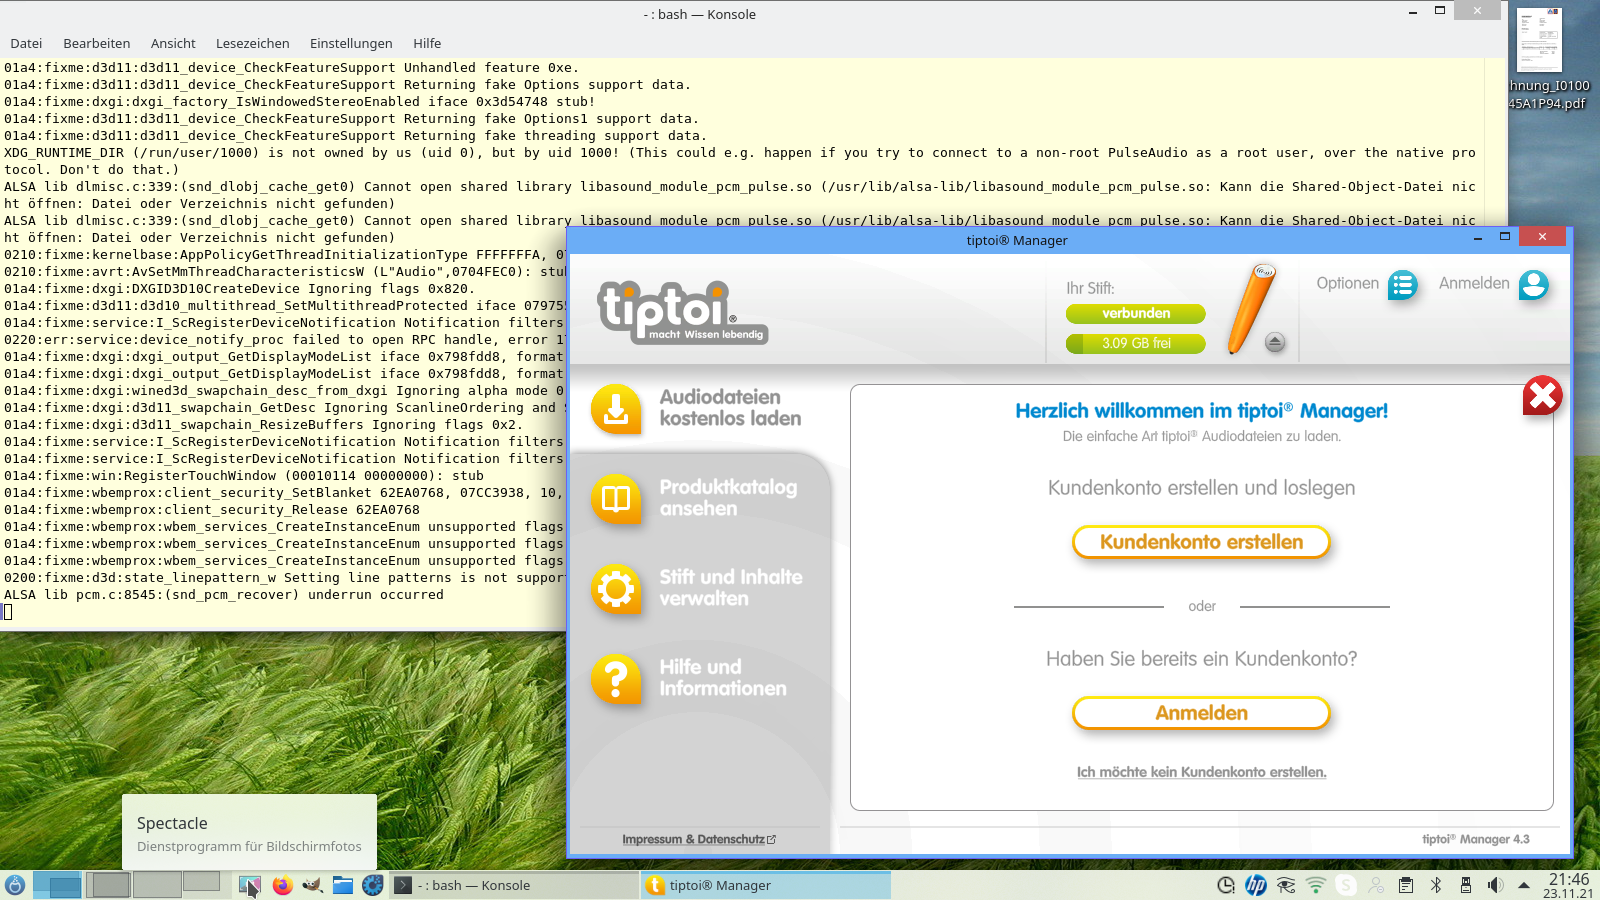Open the clipboard tray icon
The image size is (1600, 900).
tap(1406, 885)
